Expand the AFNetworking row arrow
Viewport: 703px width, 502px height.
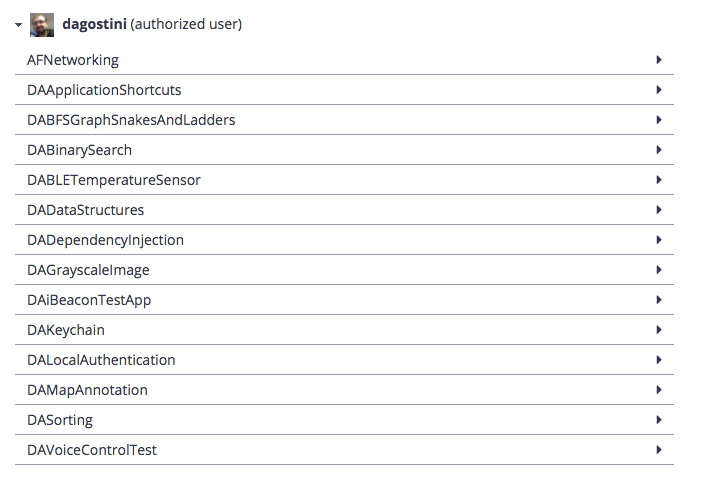[659, 60]
